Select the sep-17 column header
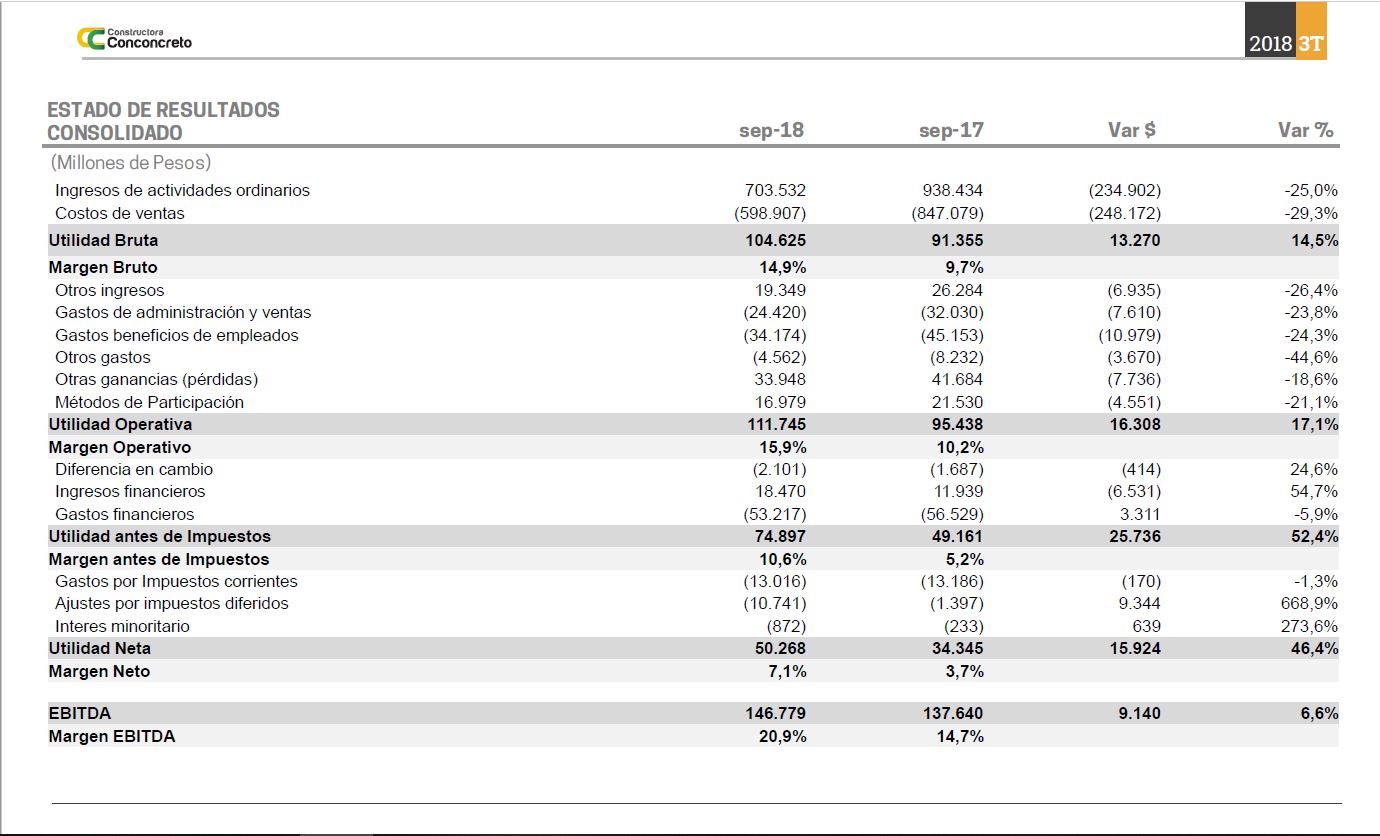 click(951, 130)
